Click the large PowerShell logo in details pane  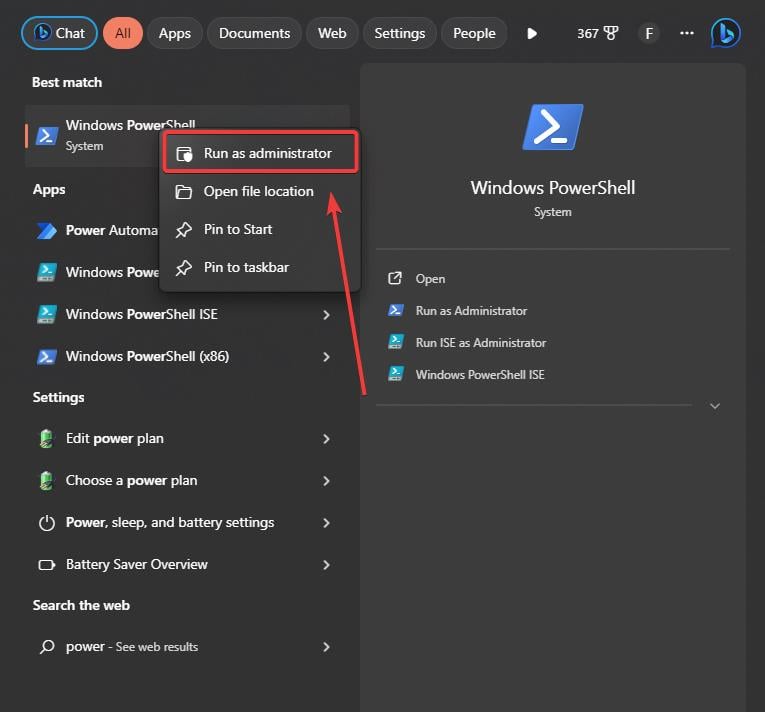click(553, 127)
